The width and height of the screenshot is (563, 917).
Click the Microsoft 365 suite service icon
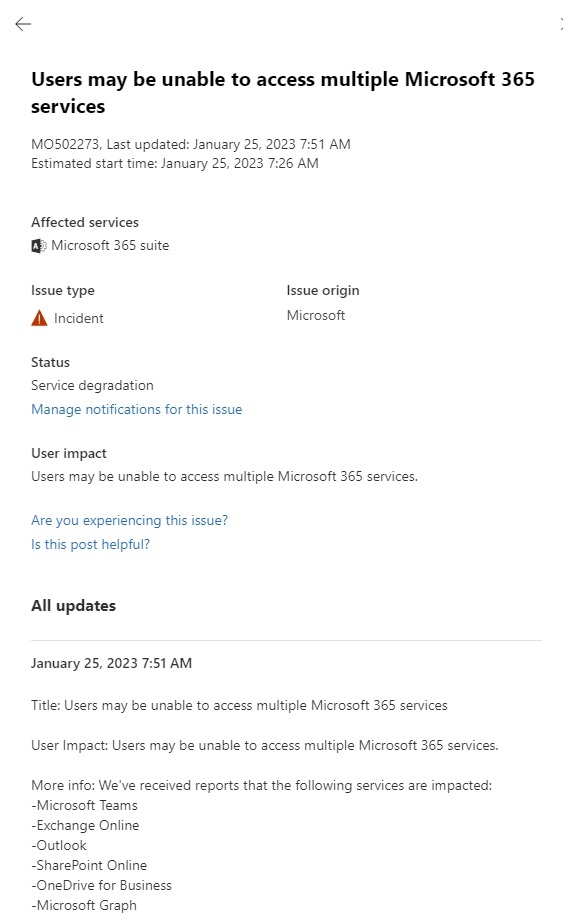(x=39, y=246)
